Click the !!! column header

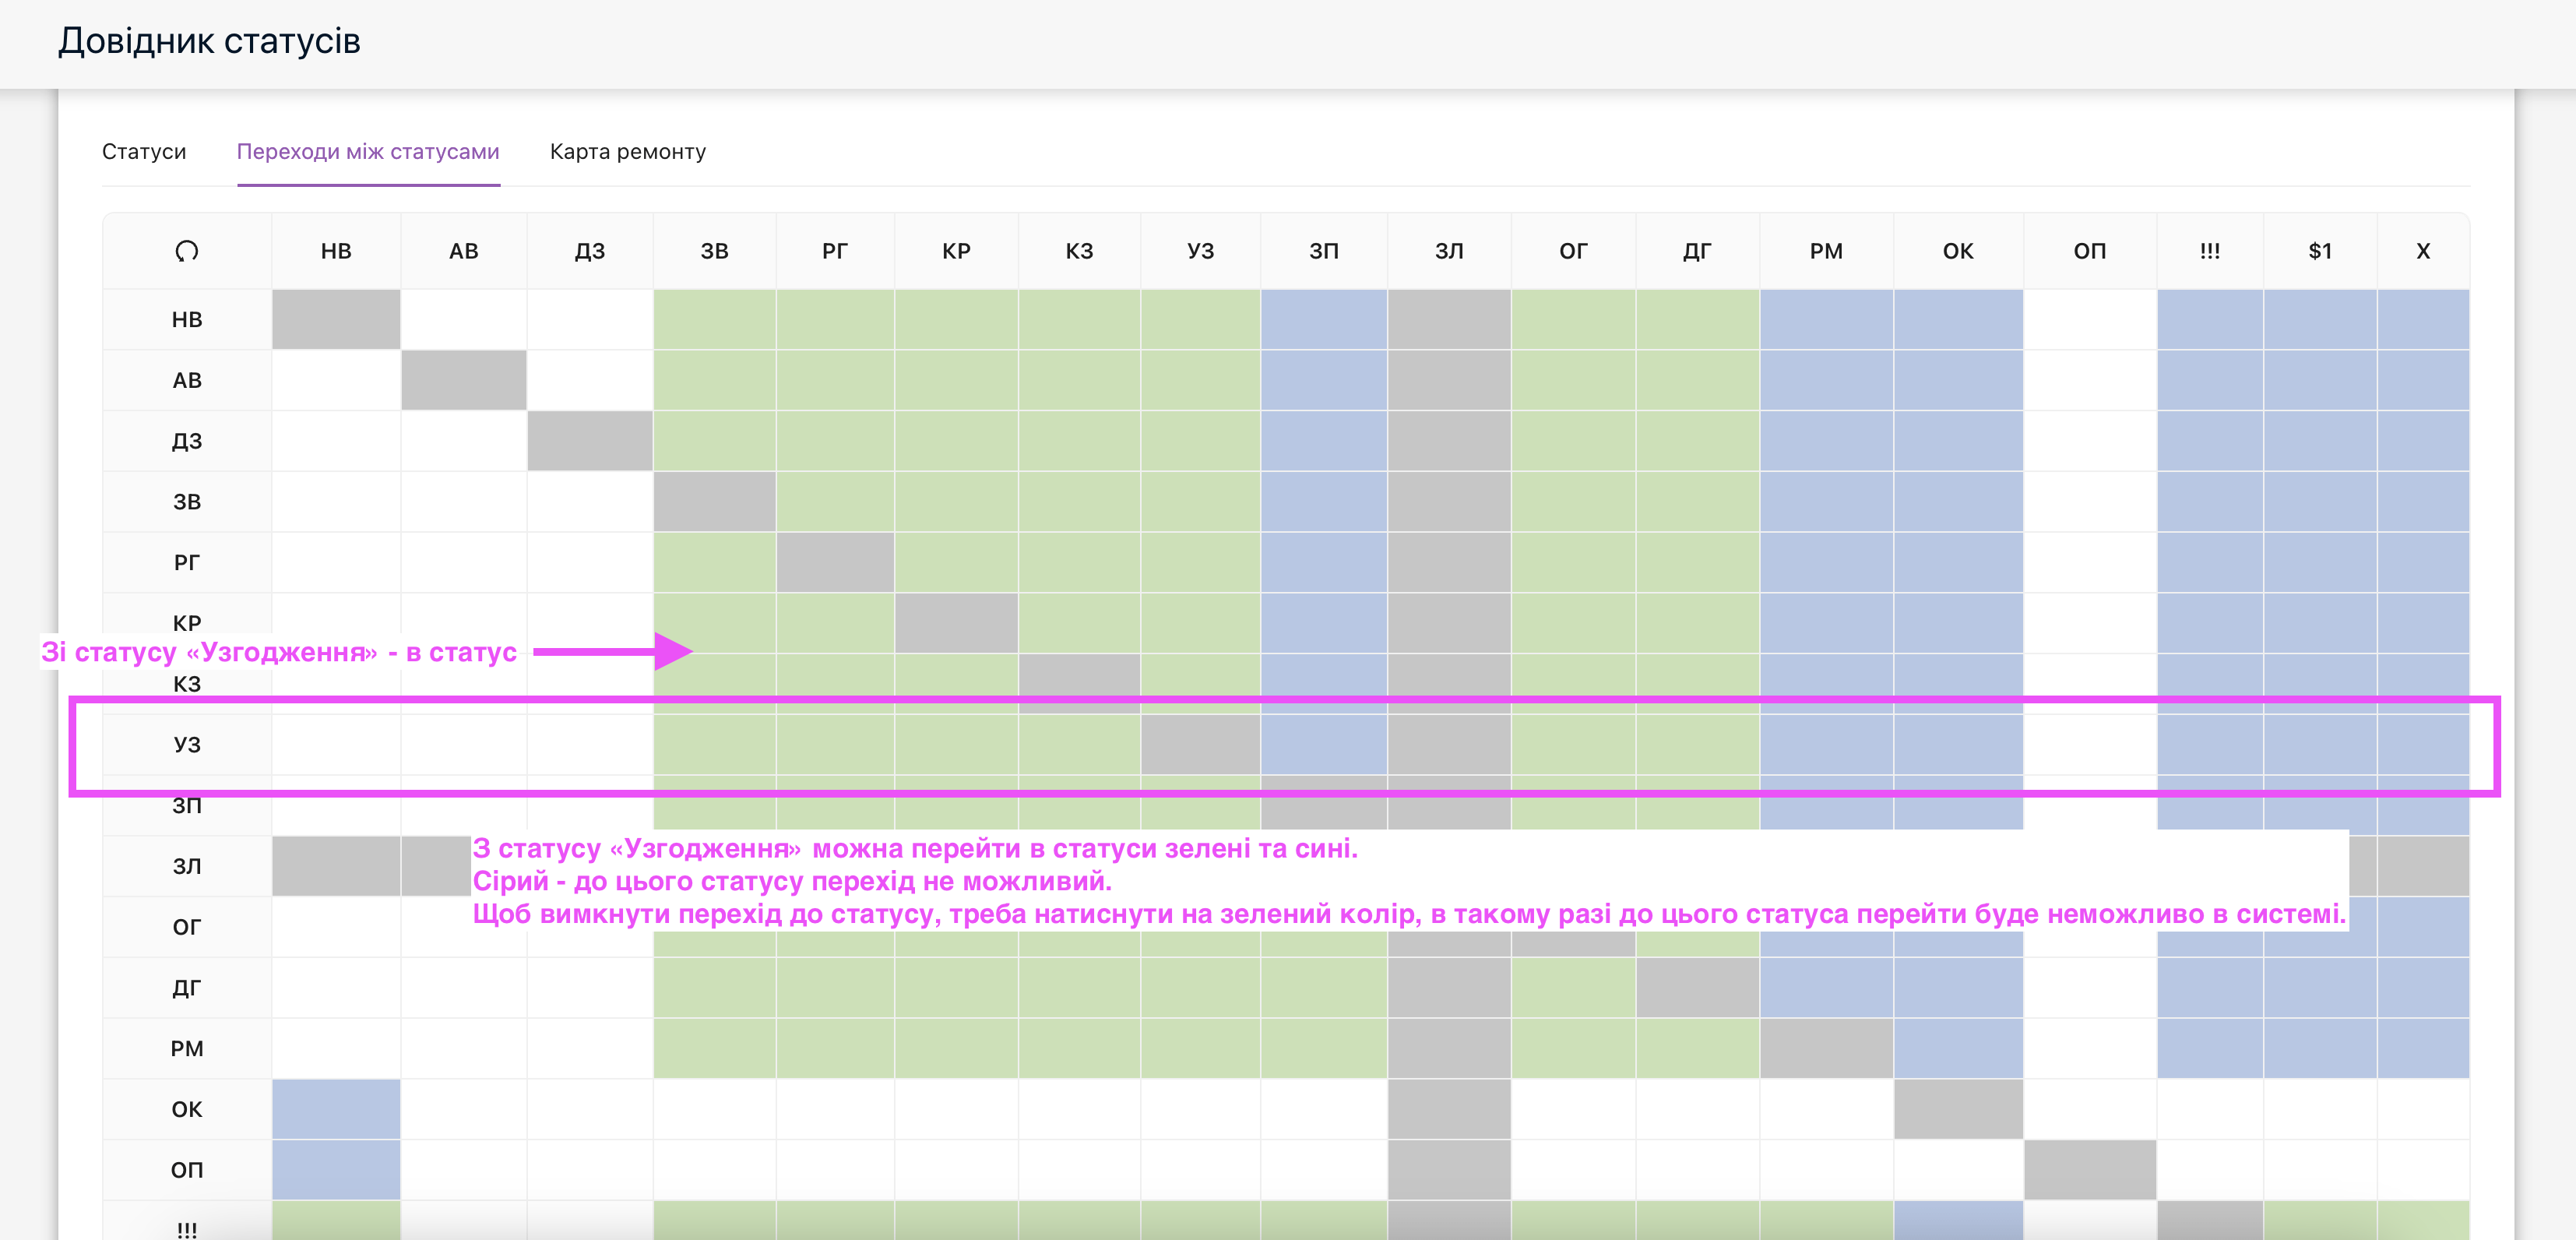point(2209,251)
